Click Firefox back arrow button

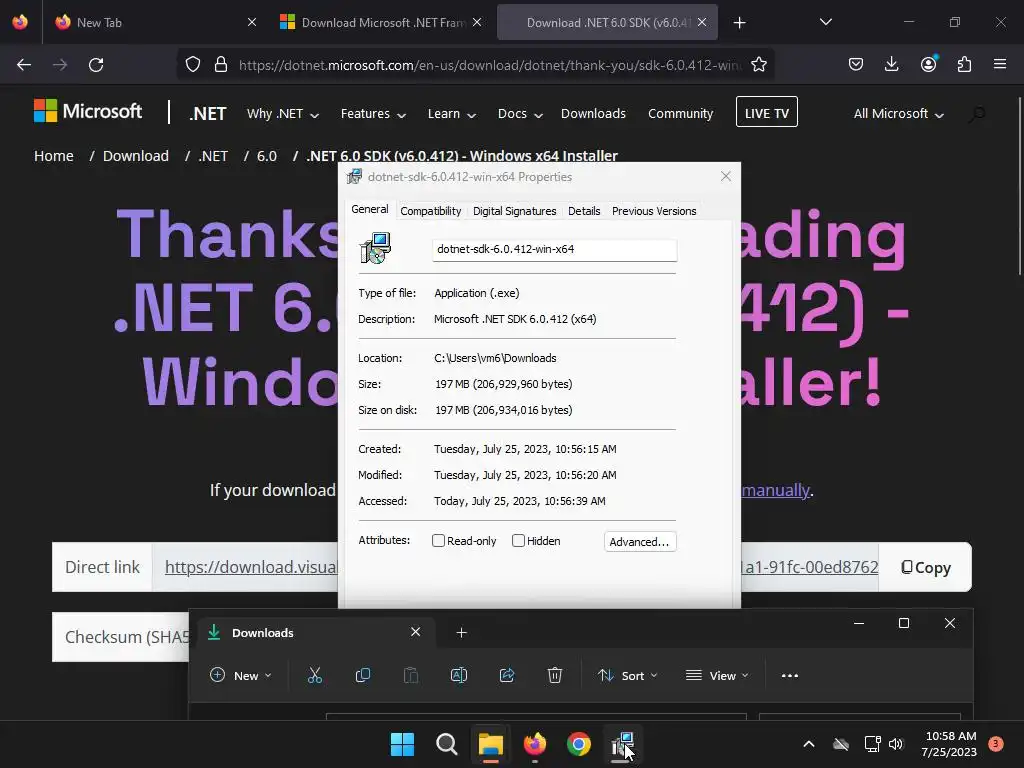[24, 65]
